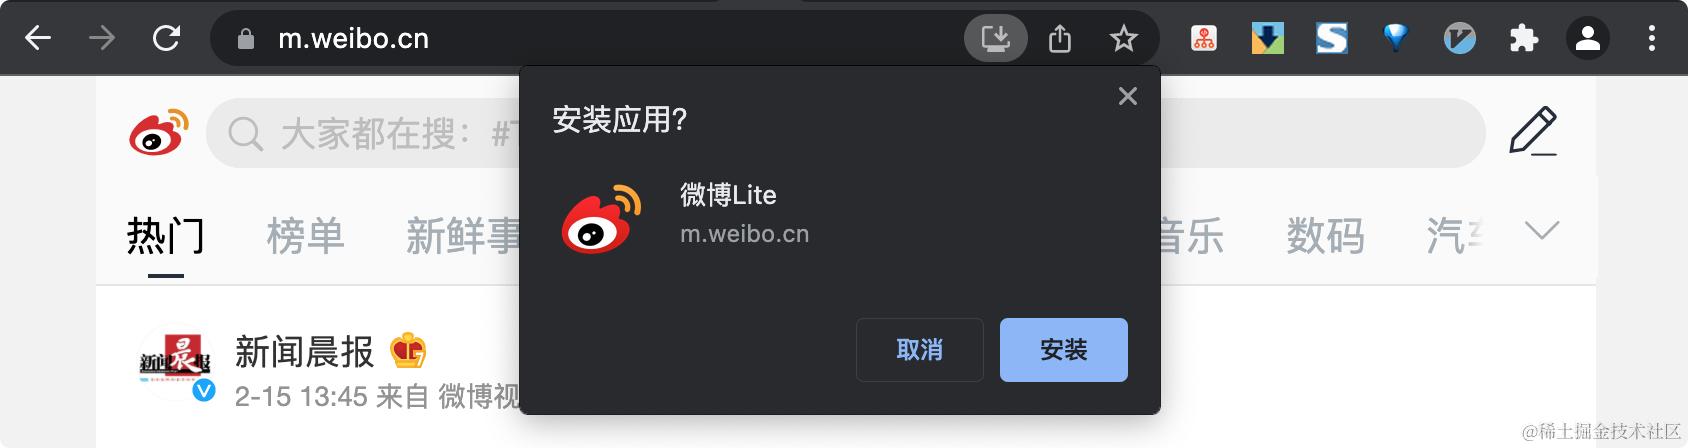Click the Weibo compose pencil icon

click(x=1533, y=132)
